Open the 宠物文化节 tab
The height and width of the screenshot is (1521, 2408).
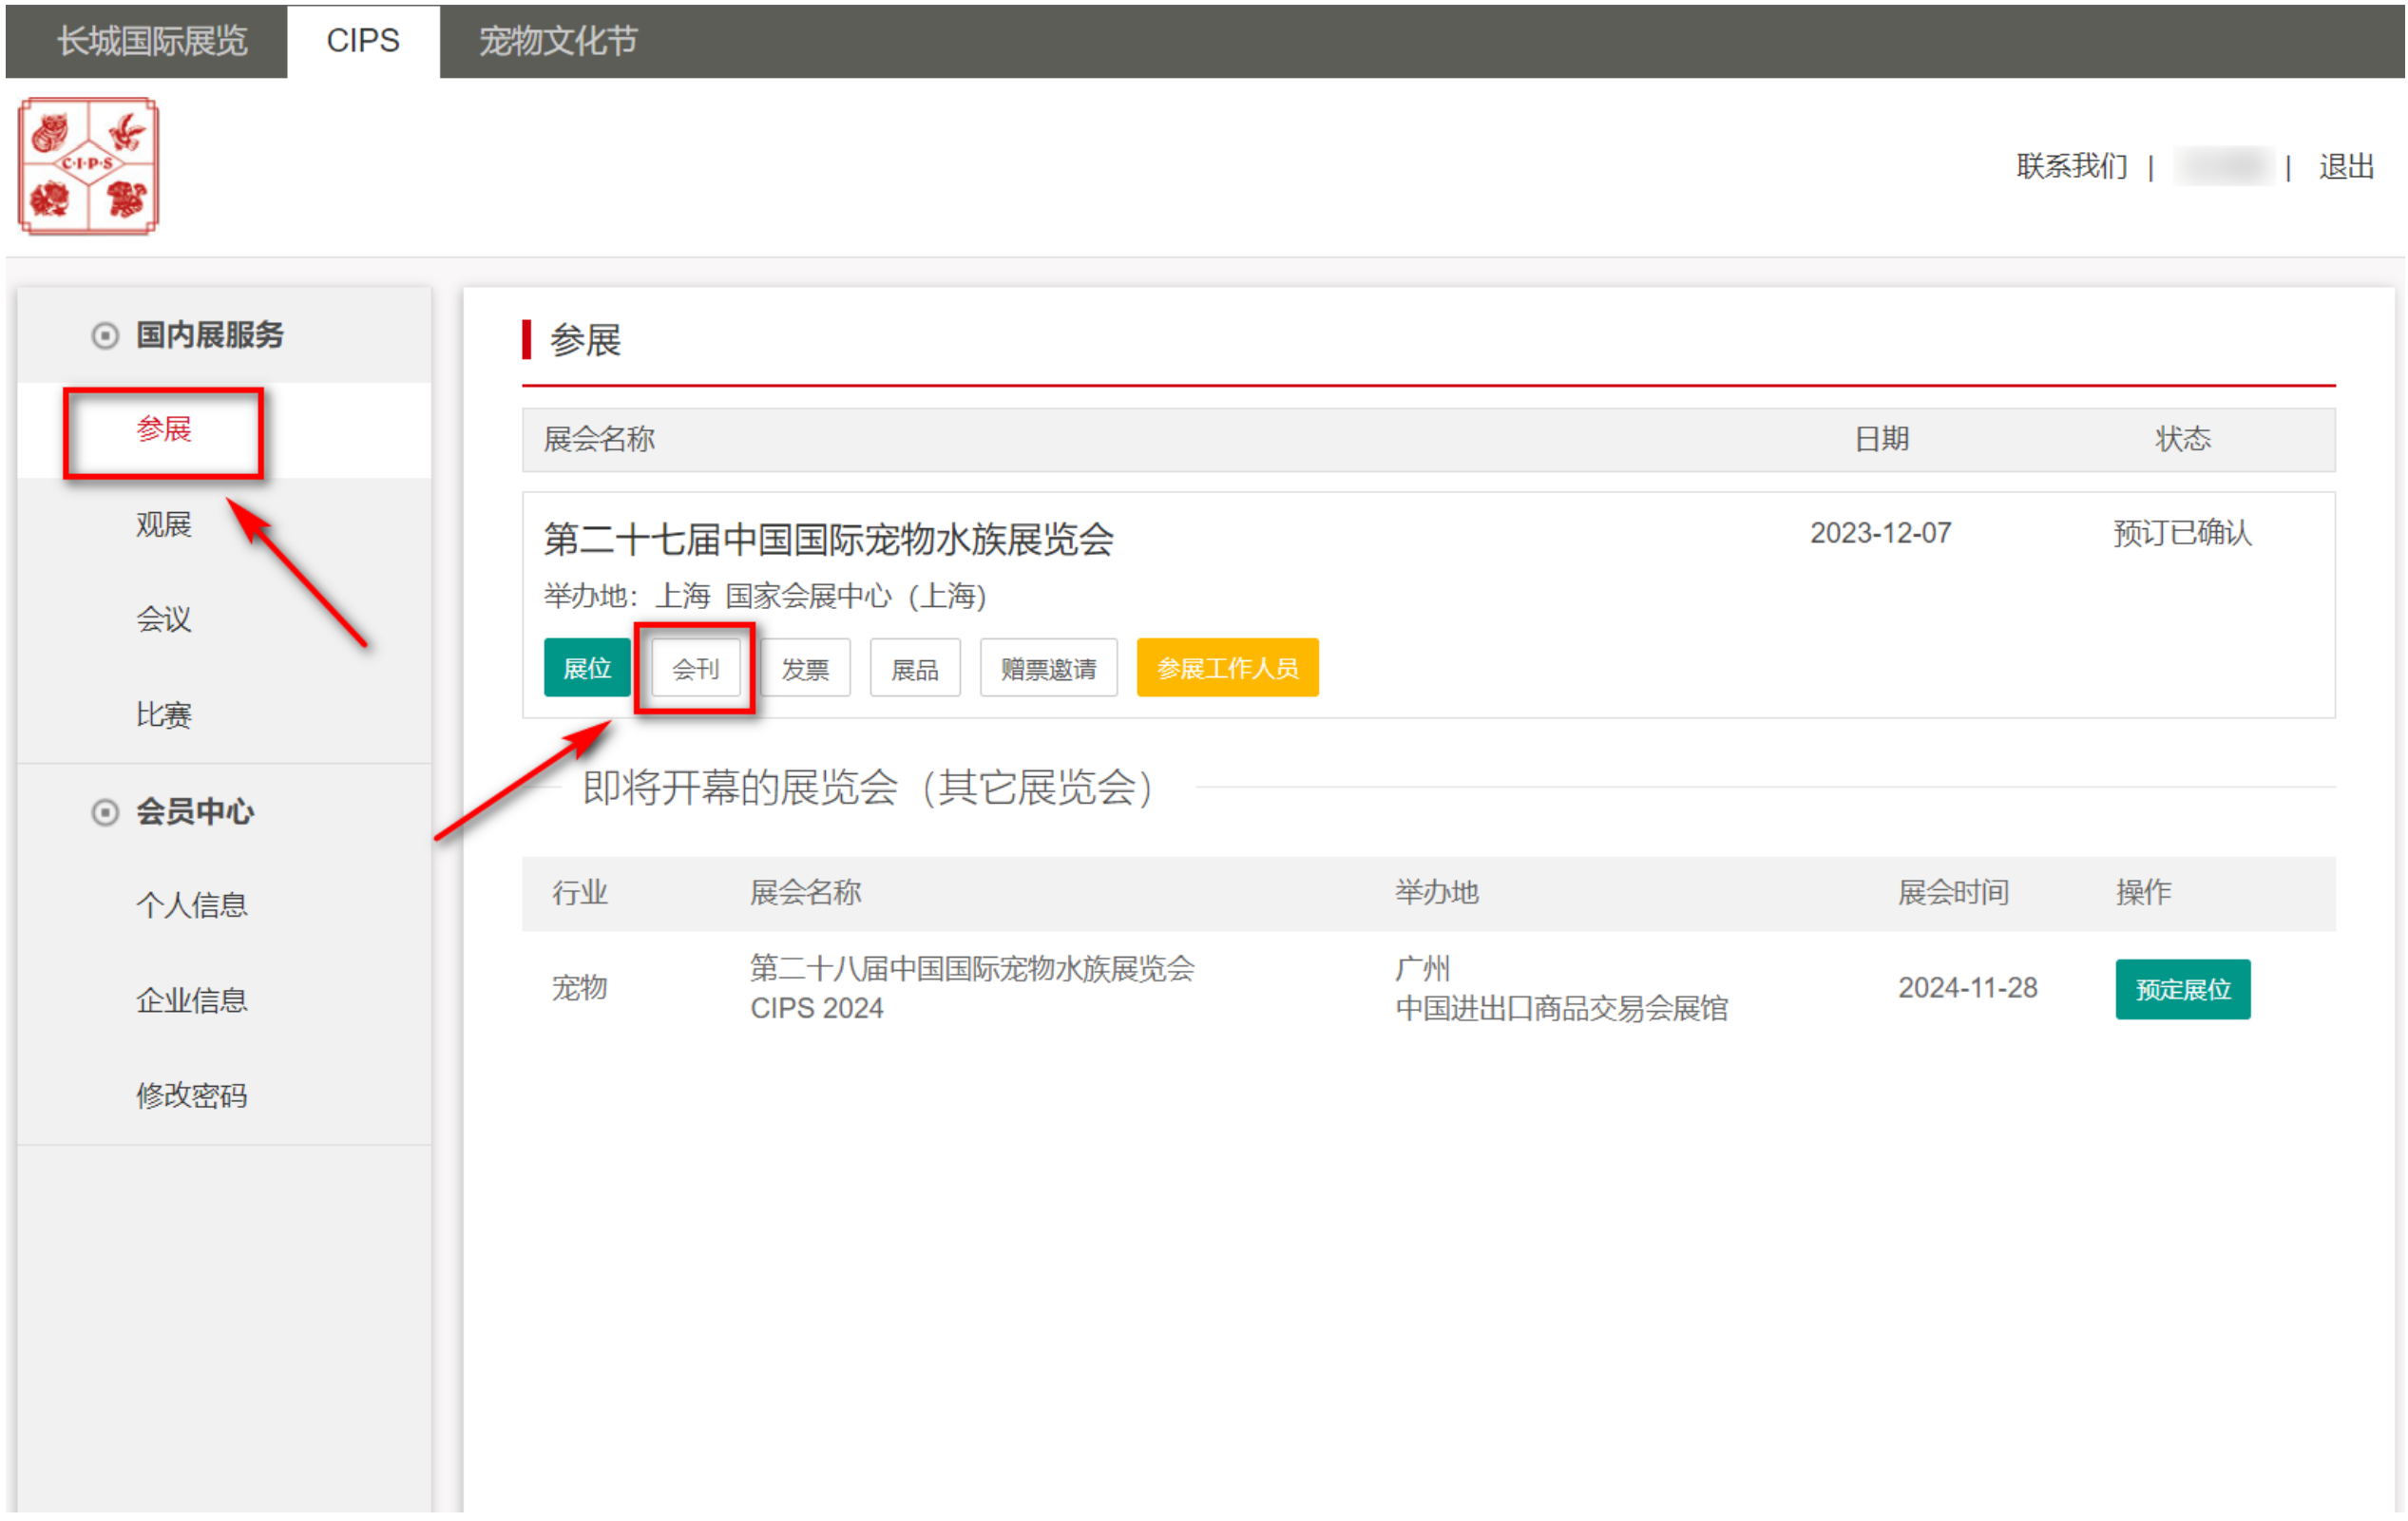click(x=558, y=40)
